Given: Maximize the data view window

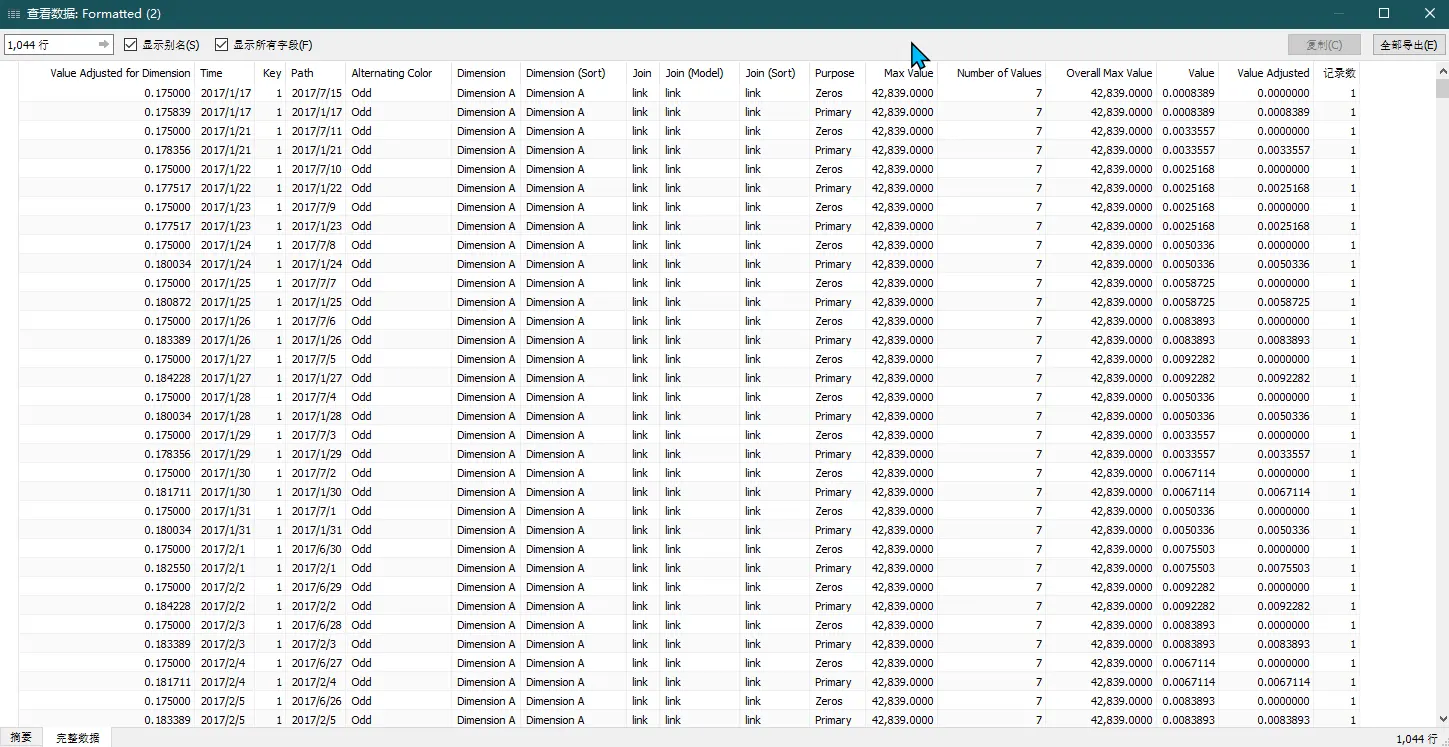Looking at the screenshot, I should tap(1384, 14).
